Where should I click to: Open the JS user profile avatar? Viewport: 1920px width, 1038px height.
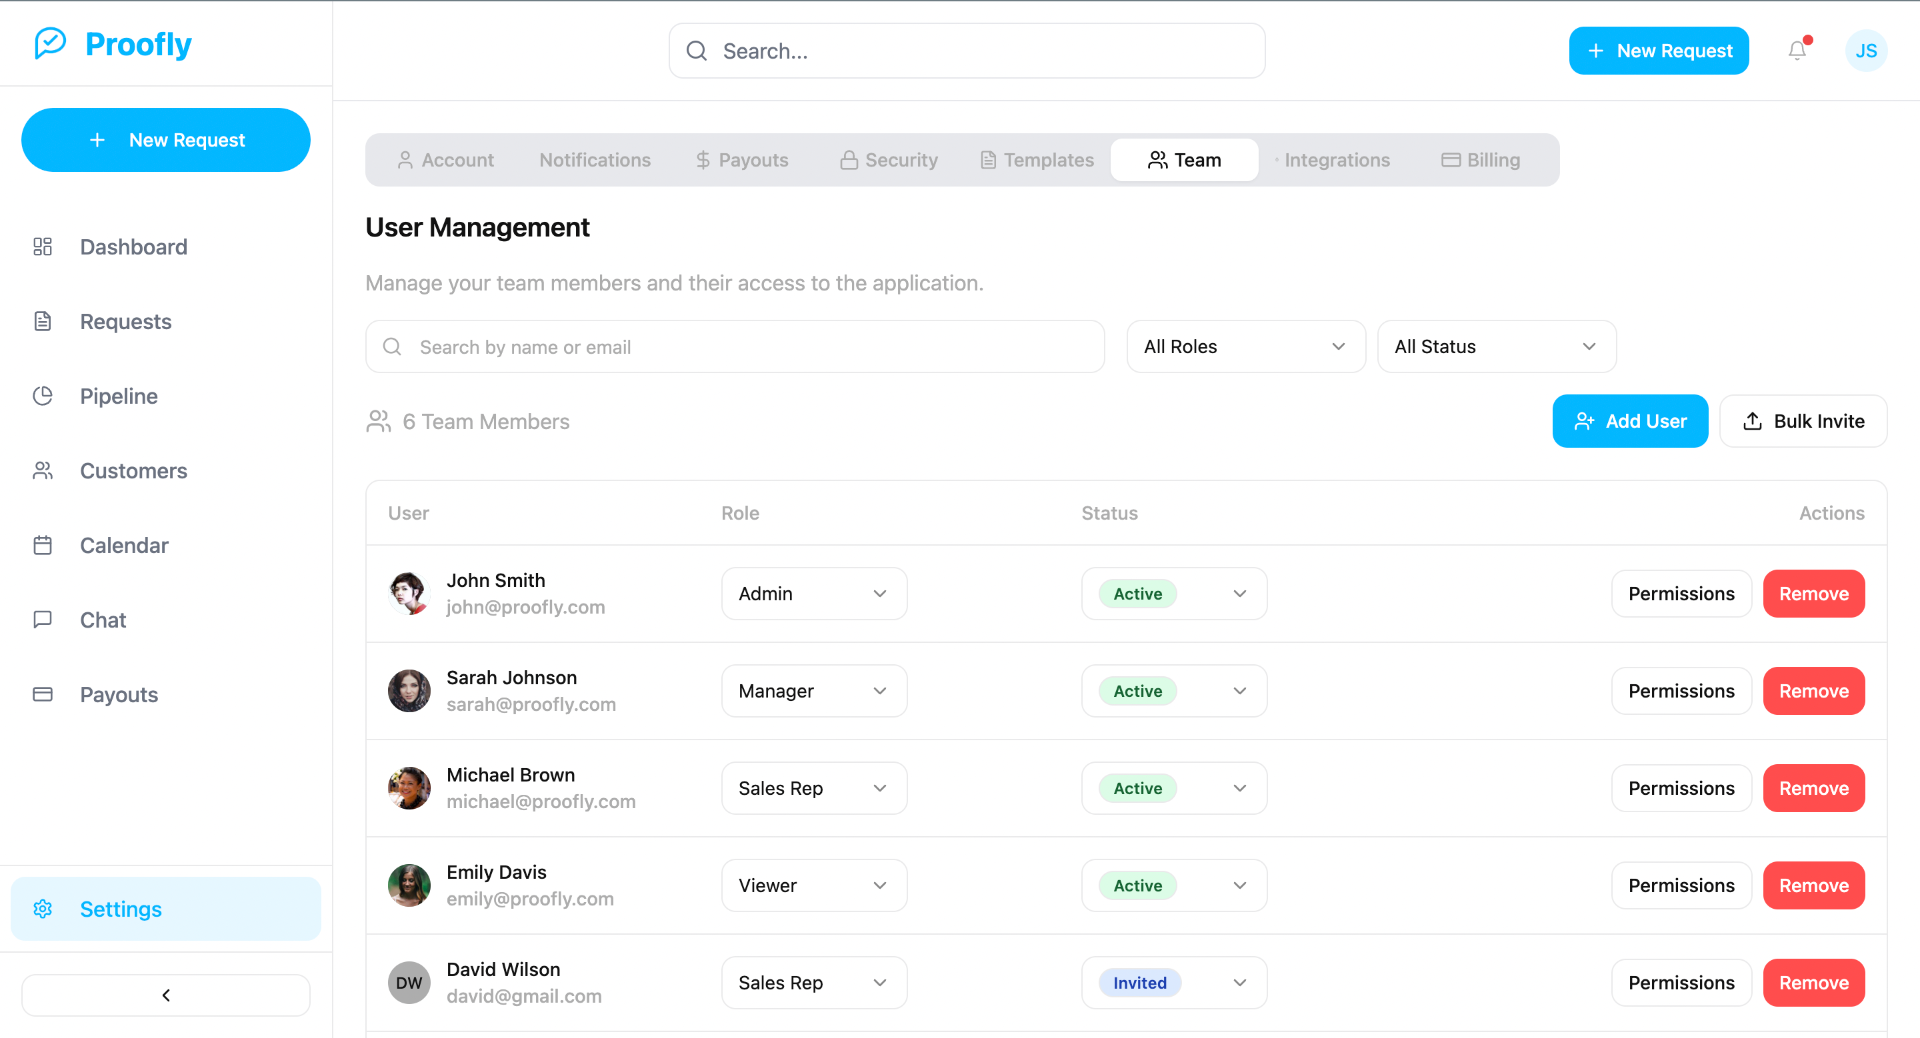point(1865,51)
